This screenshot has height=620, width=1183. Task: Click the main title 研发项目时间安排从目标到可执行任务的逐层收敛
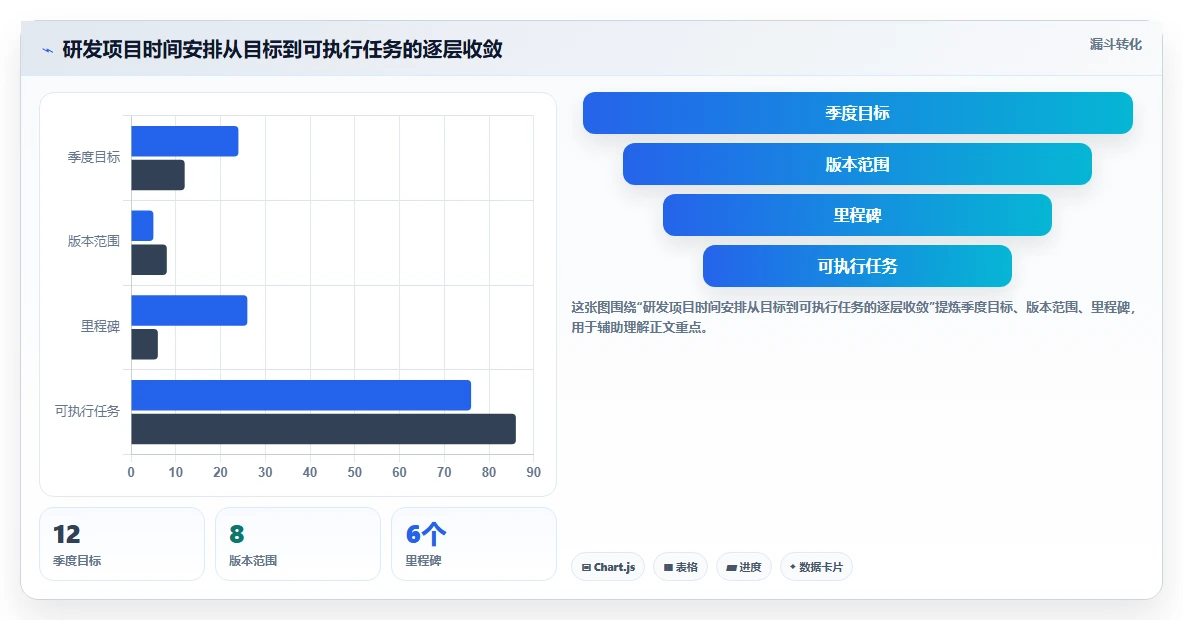coord(282,50)
